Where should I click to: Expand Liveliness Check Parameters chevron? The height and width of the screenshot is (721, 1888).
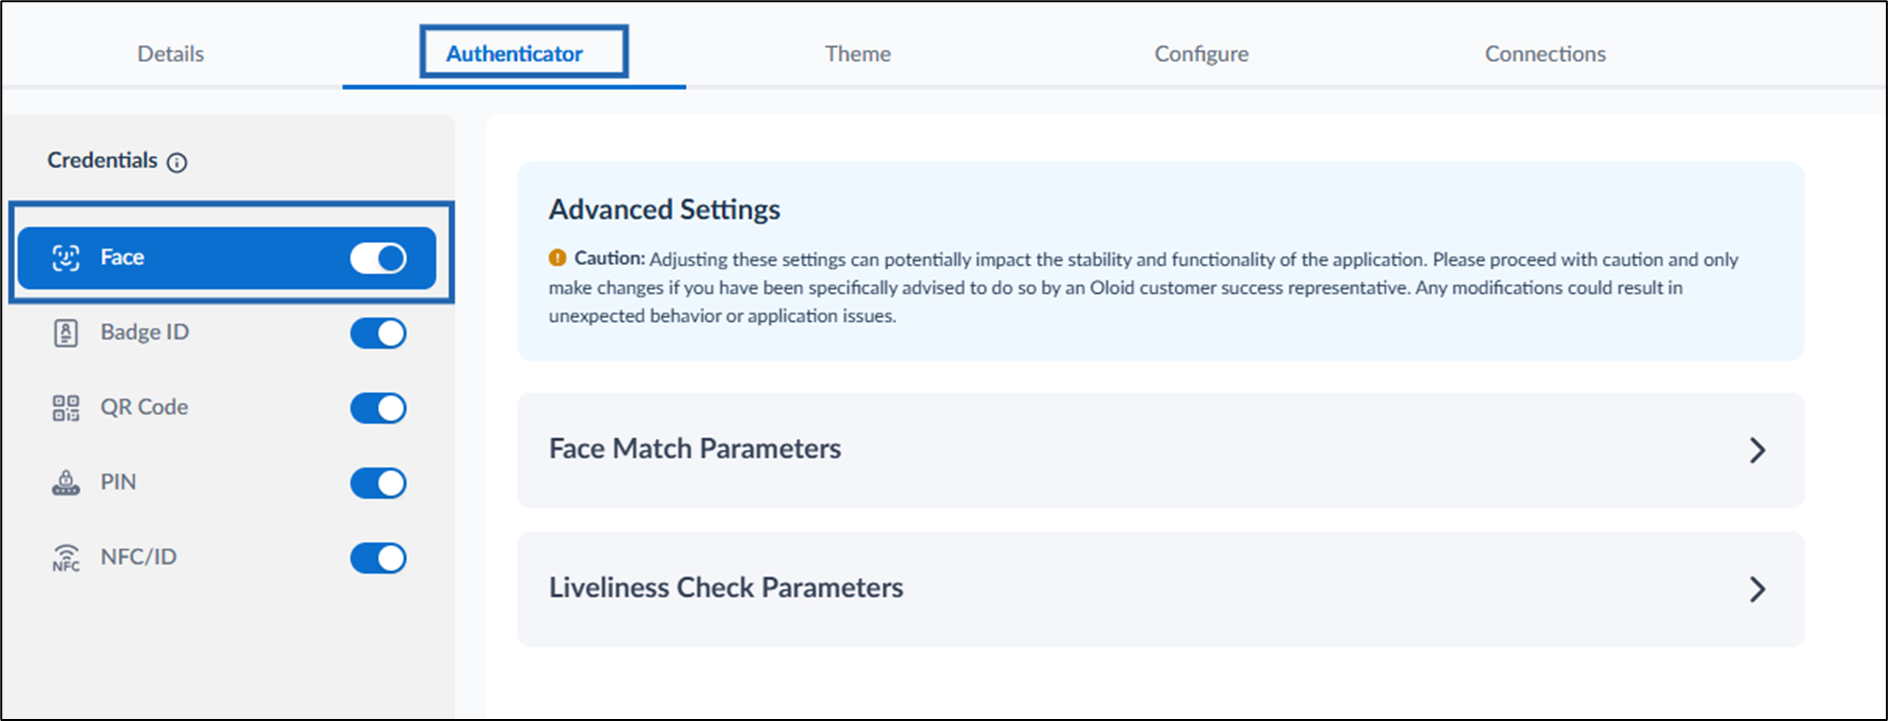click(1757, 589)
